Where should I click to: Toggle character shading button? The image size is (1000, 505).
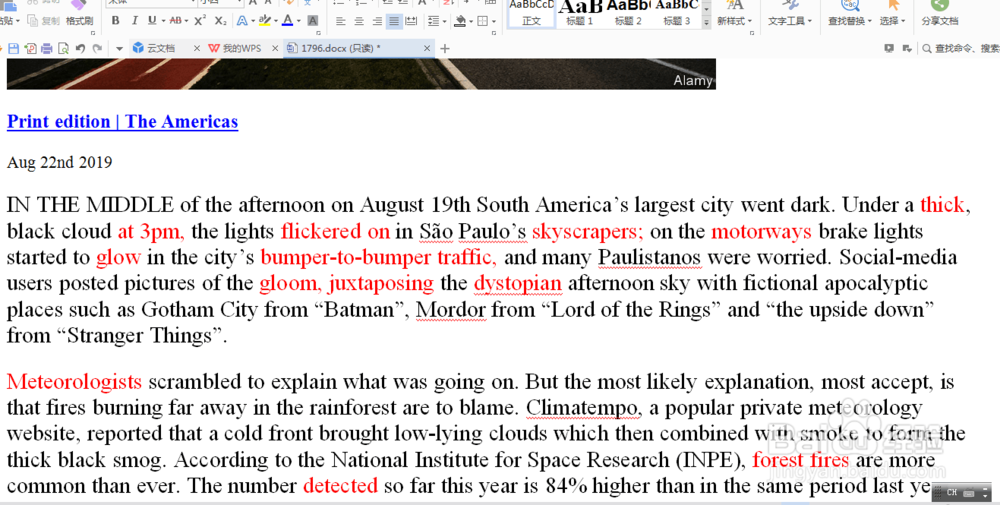(313, 20)
